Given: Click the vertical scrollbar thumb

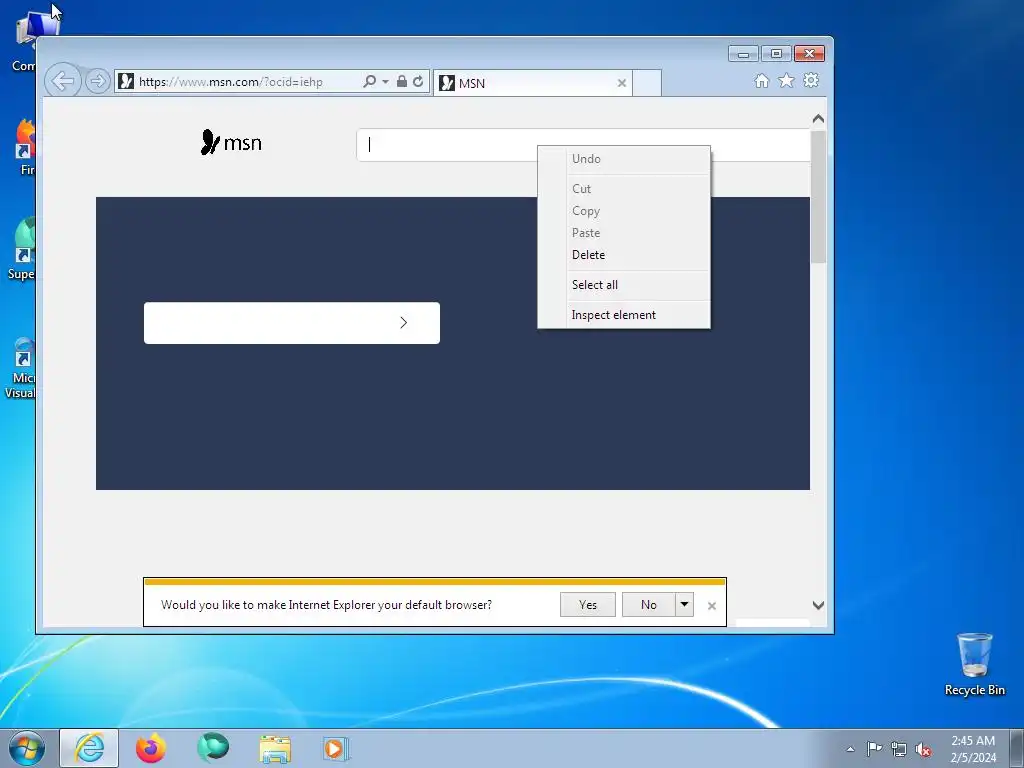Looking at the screenshot, I should click(818, 197).
